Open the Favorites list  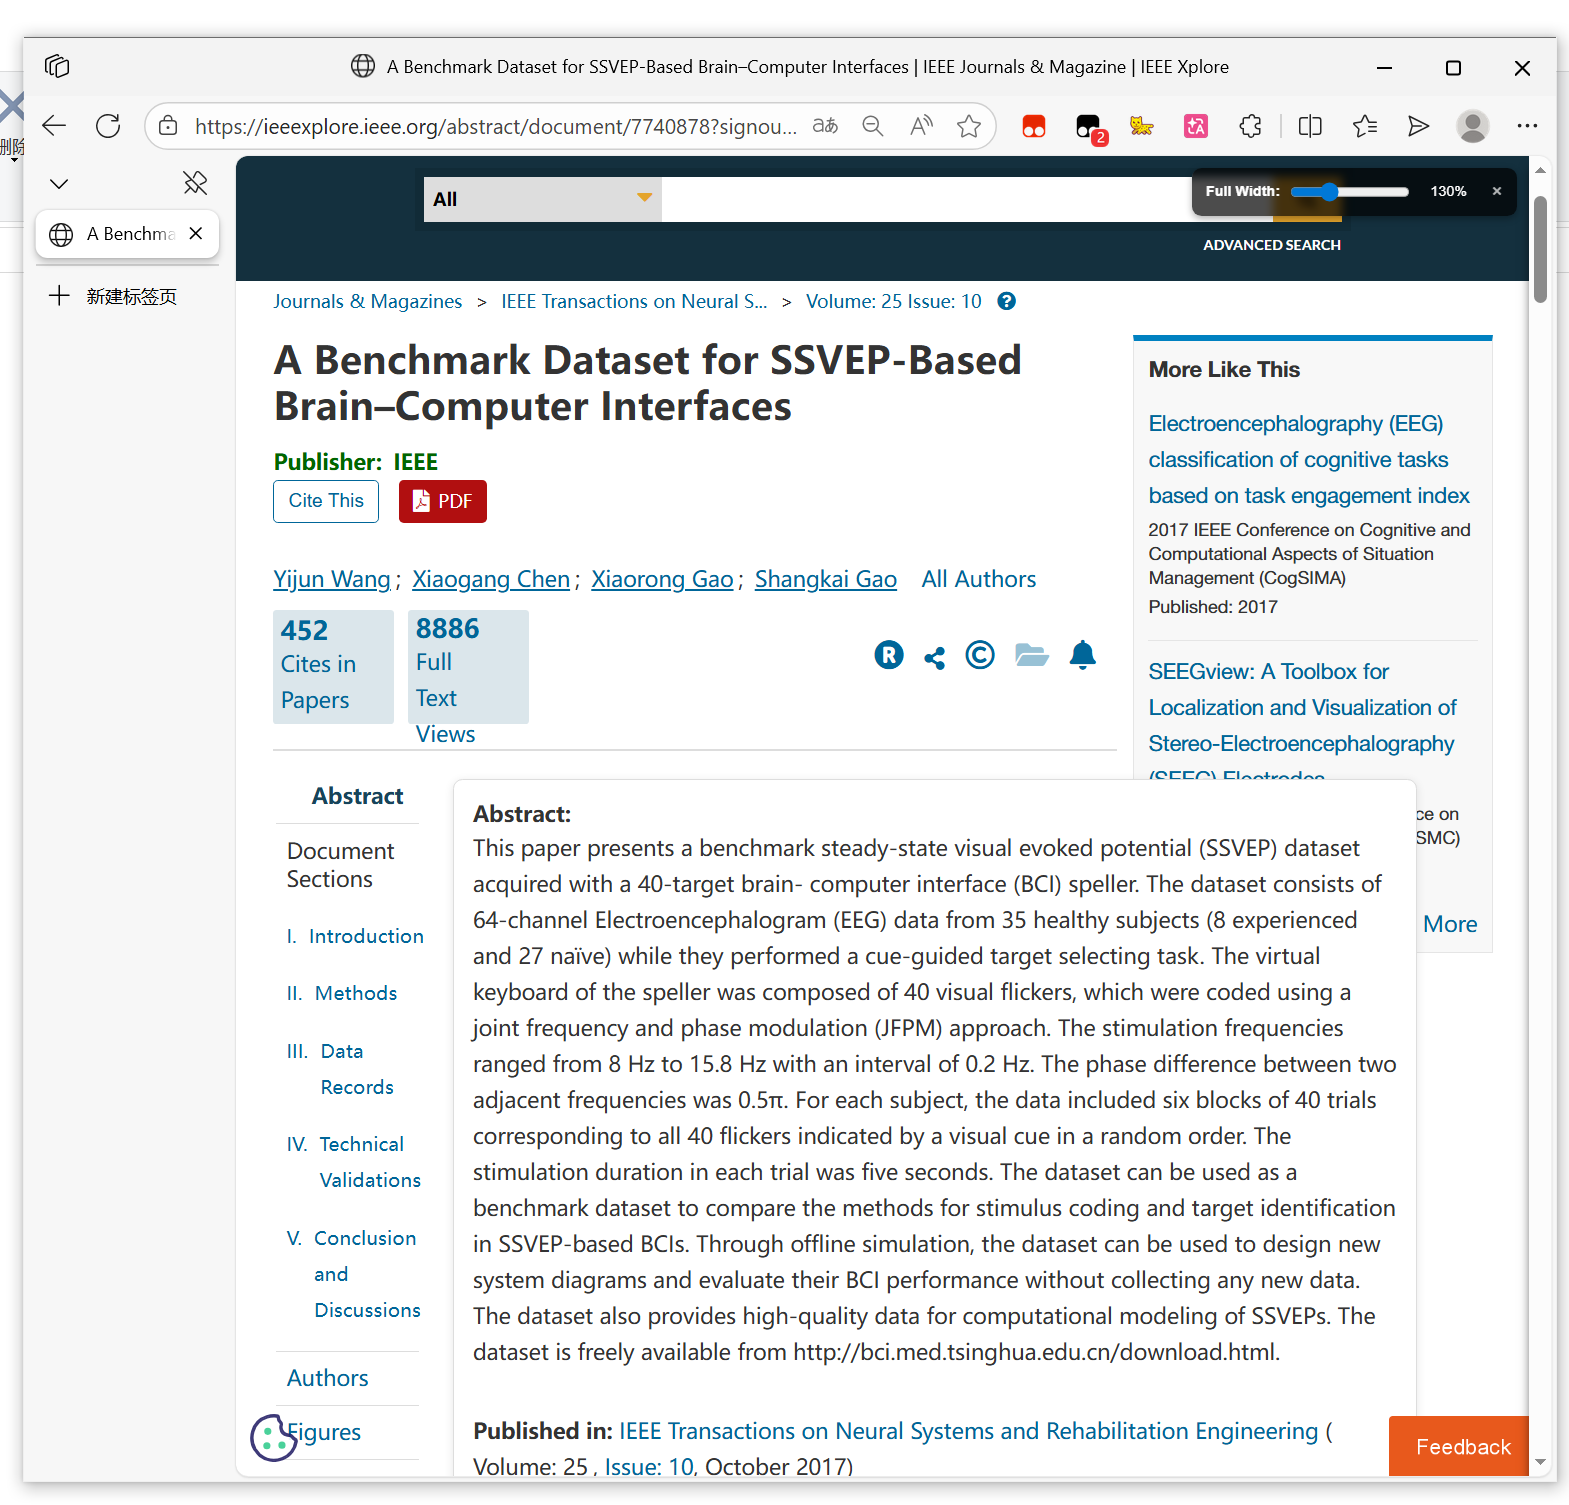coord(1365,126)
